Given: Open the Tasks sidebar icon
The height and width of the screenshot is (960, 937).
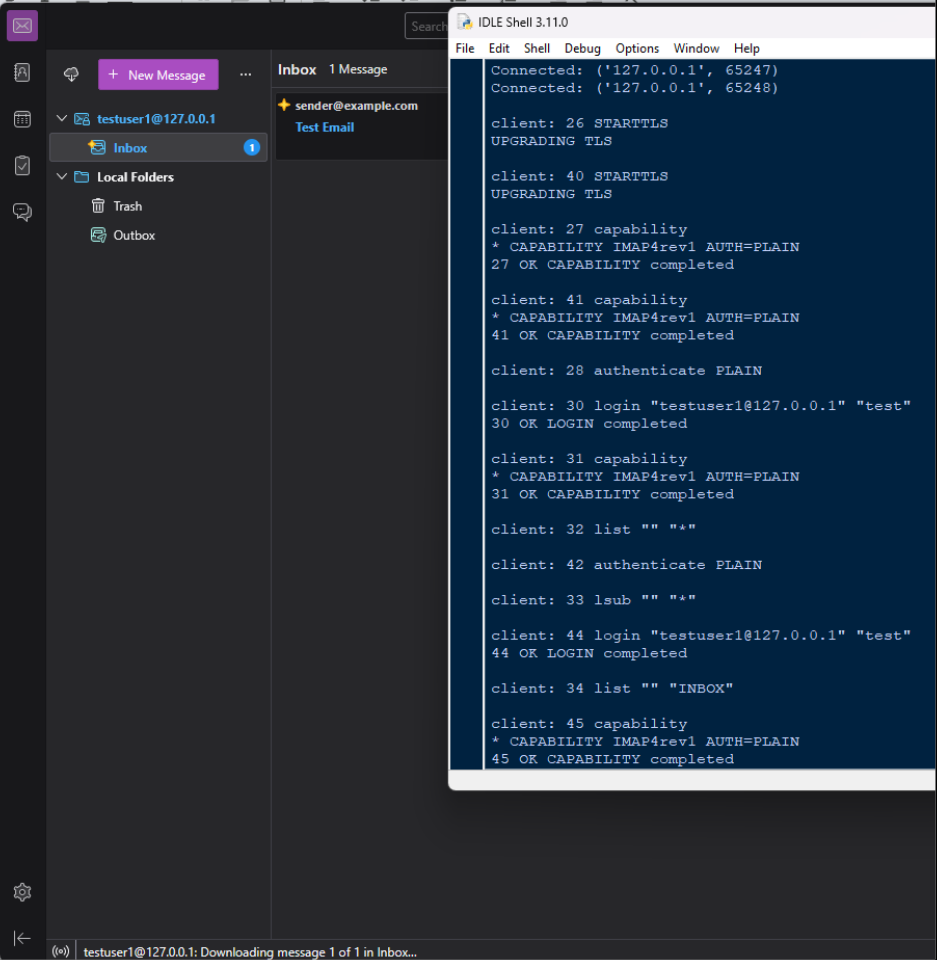Looking at the screenshot, I should (22, 165).
